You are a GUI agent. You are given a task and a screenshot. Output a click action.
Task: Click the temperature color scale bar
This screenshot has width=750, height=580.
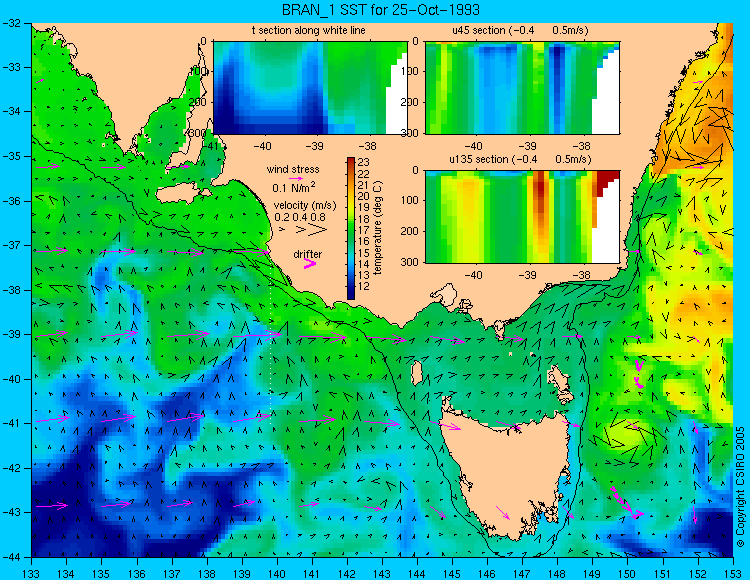[351, 228]
